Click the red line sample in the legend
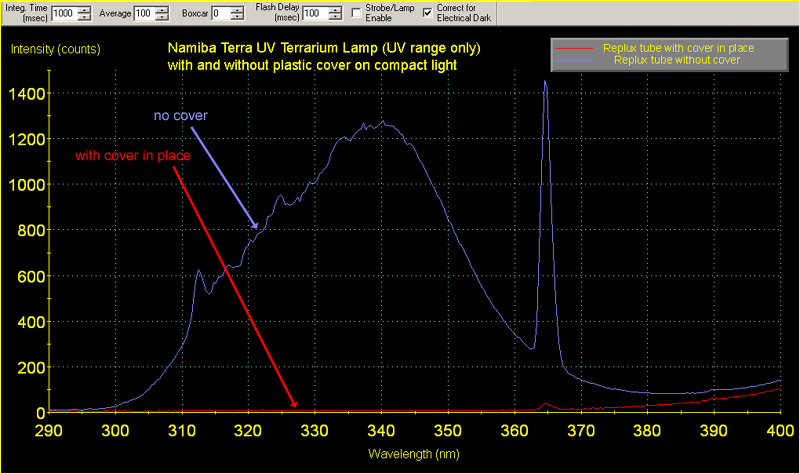This screenshot has width=800, height=474. click(x=574, y=48)
